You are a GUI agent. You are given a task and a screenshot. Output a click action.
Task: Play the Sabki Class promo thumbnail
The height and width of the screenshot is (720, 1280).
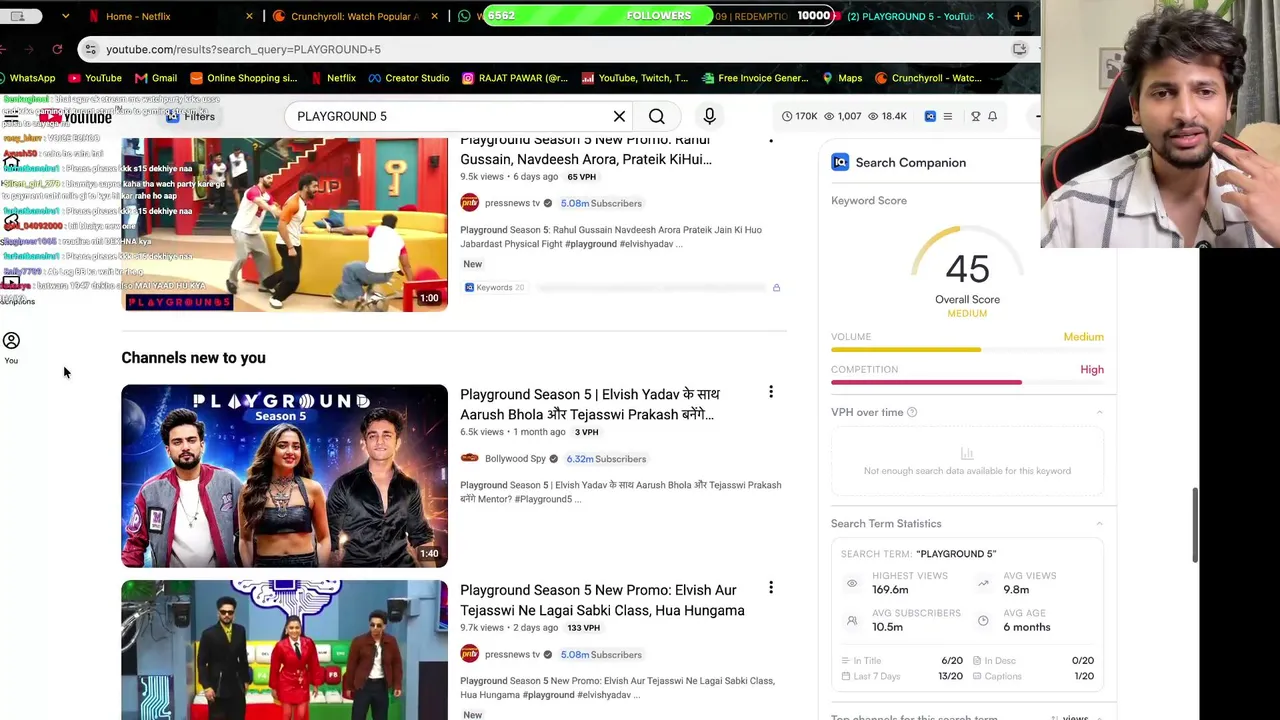(284, 650)
